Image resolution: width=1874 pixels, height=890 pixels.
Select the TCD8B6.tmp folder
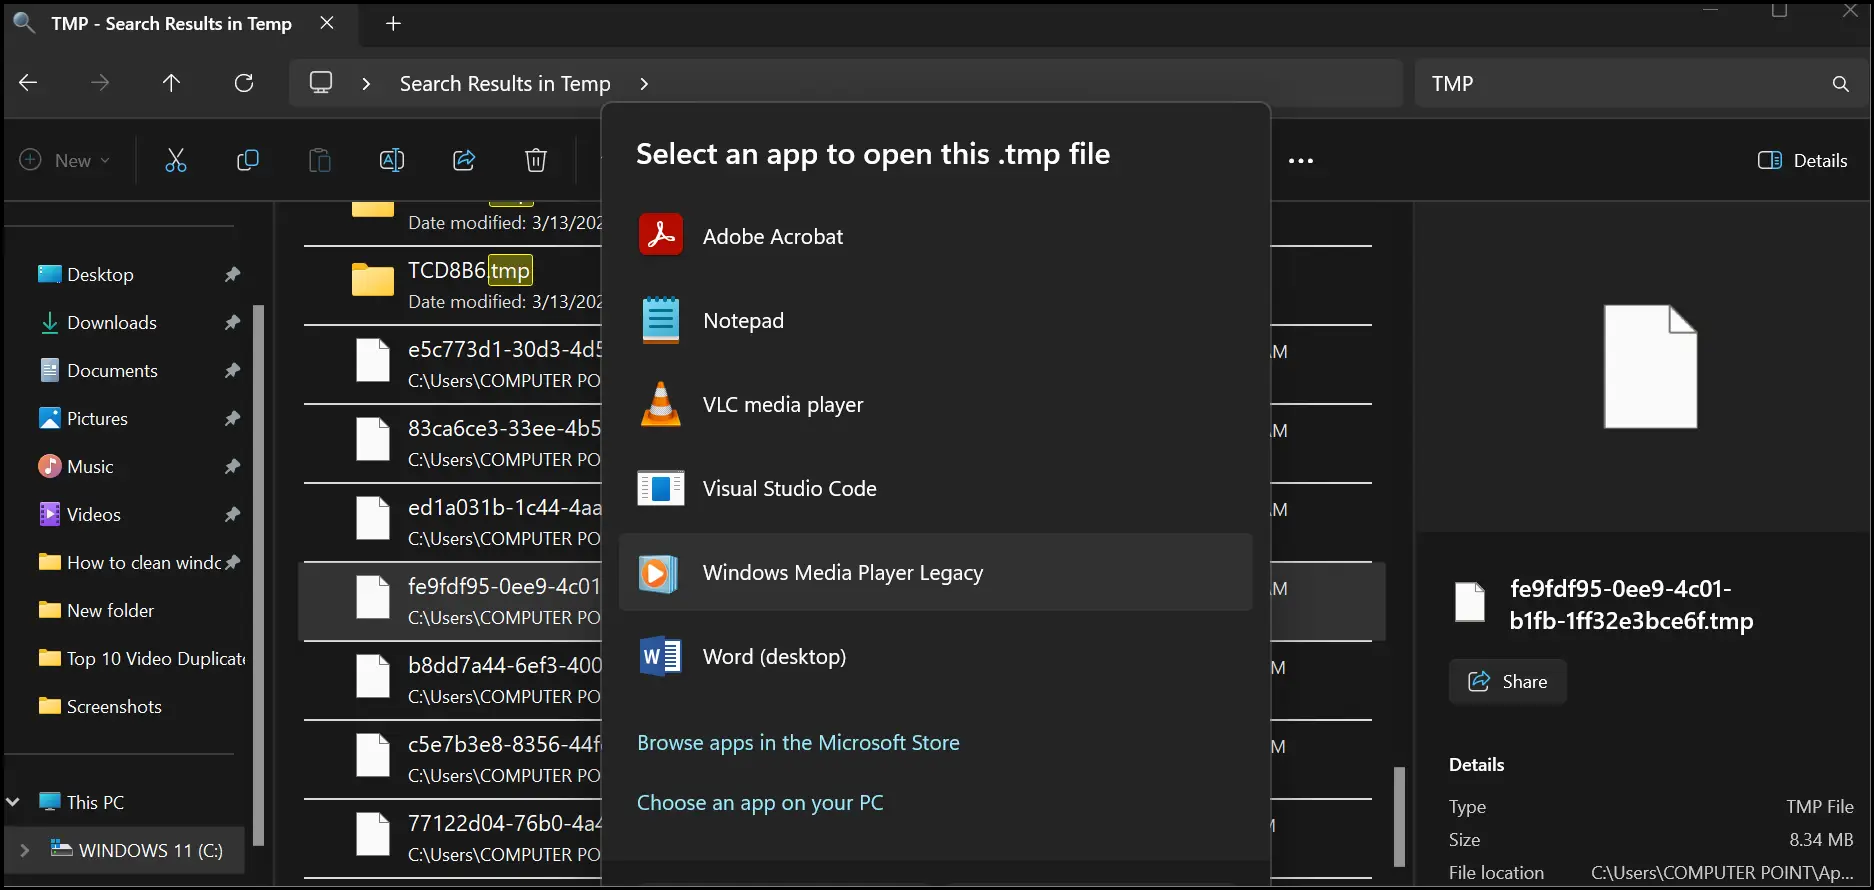(452, 285)
